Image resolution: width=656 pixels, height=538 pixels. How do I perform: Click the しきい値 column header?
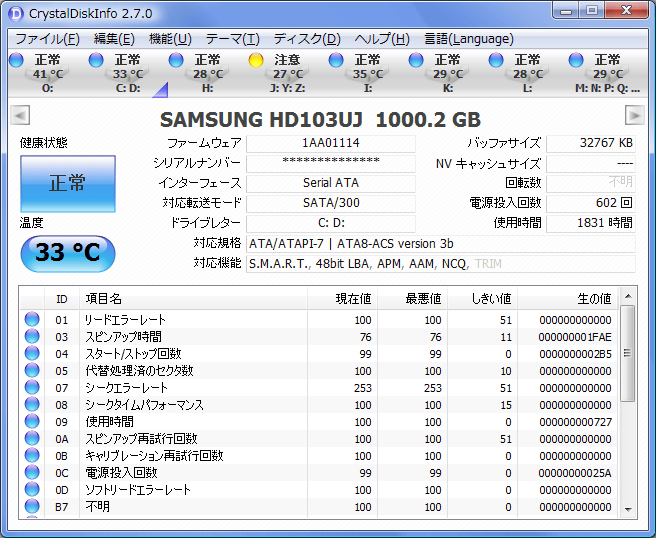(482, 299)
